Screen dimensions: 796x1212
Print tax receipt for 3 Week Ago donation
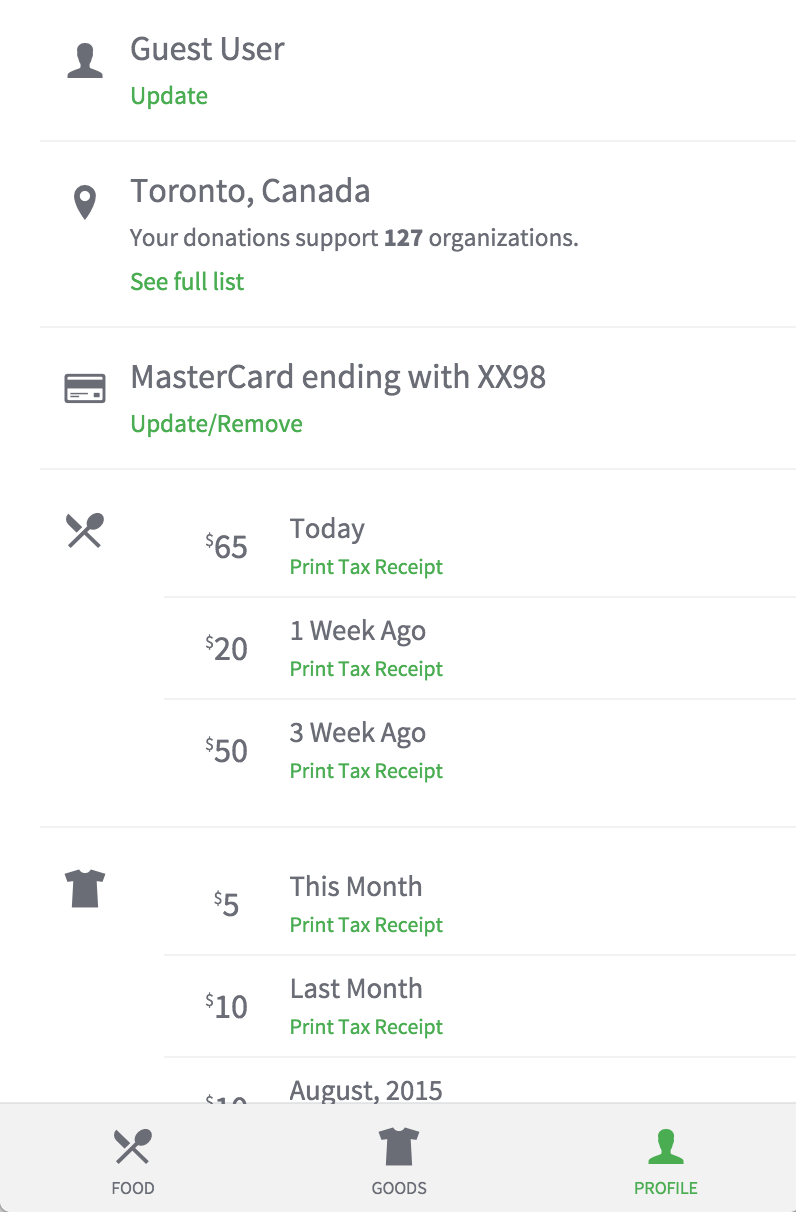[366, 771]
